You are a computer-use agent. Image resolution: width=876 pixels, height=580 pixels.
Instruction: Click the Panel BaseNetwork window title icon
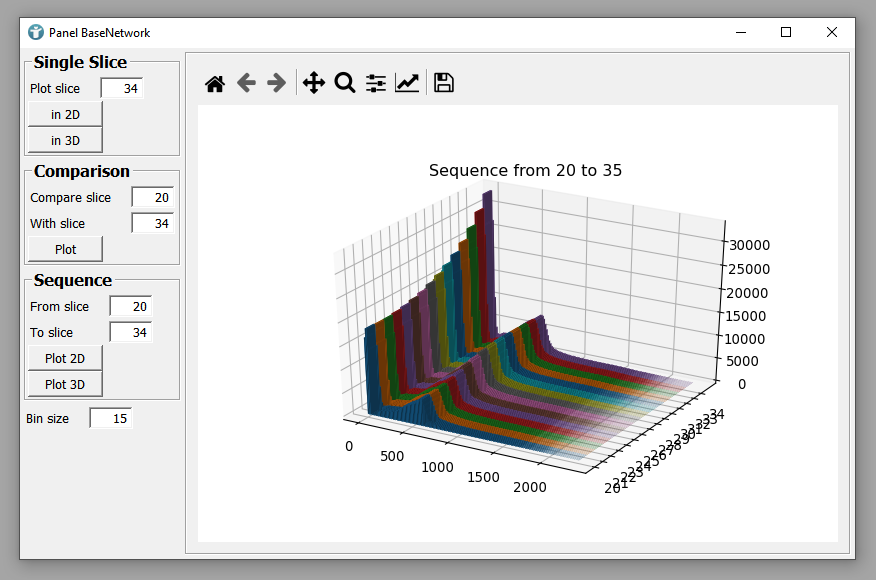pos(36,32)
